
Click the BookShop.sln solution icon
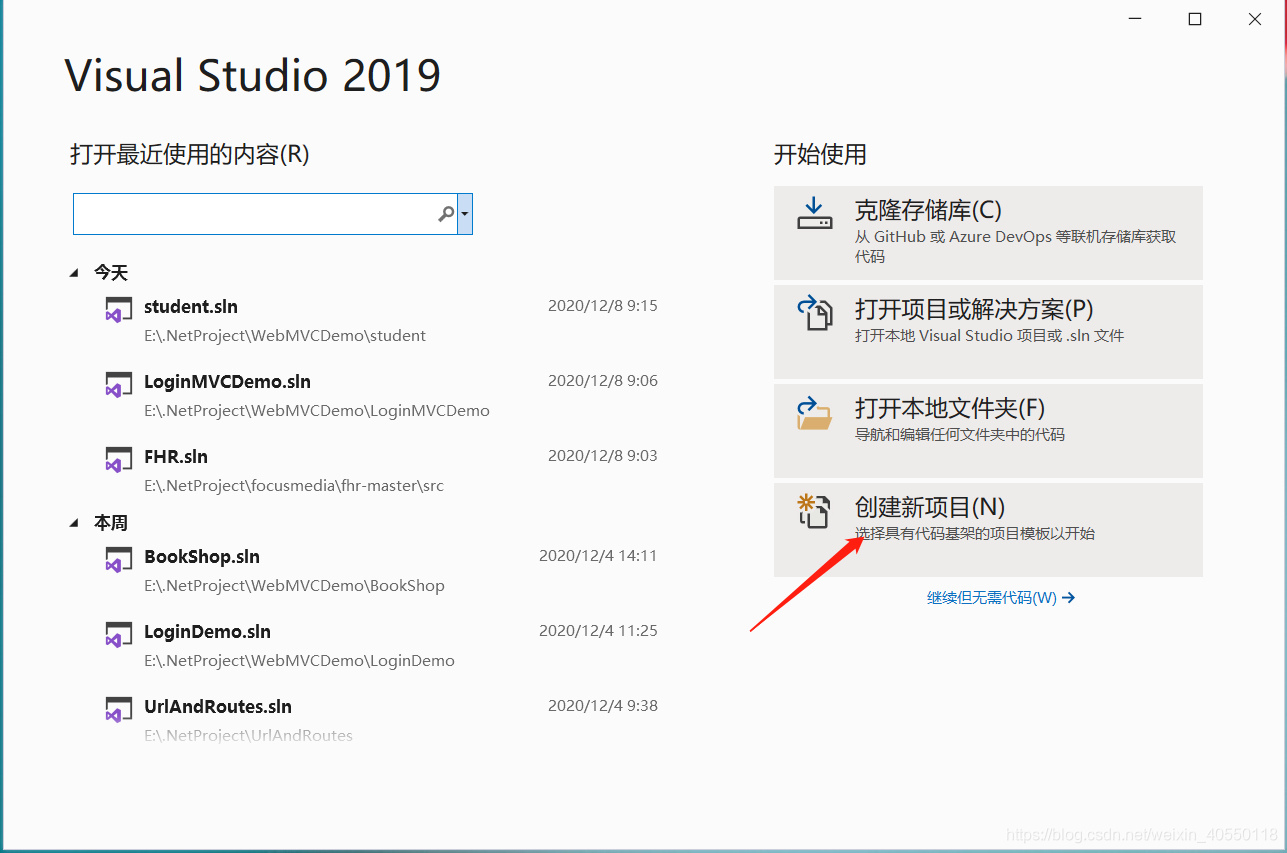tap(119, 559)
